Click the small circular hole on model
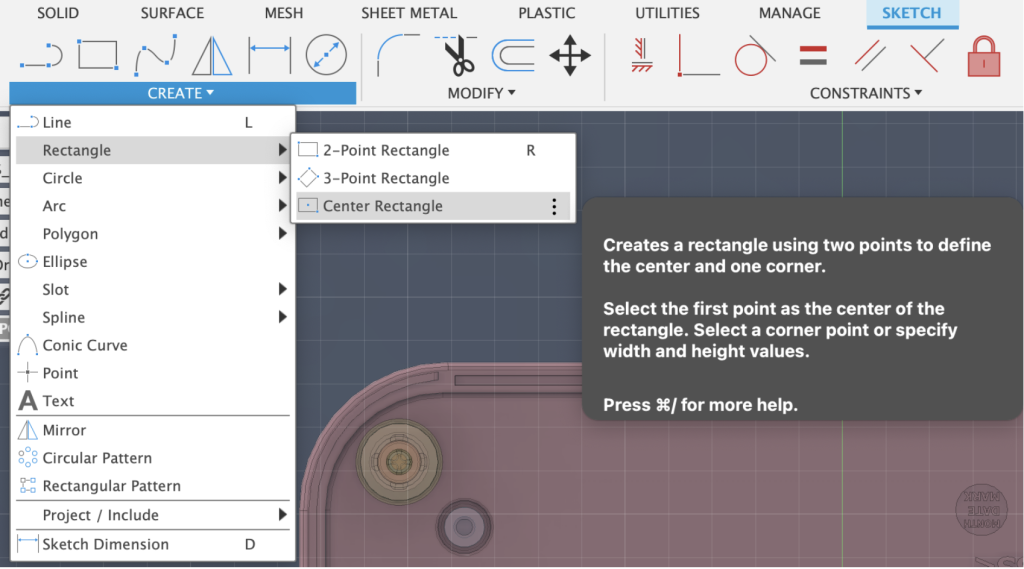Screen dimensions: 1024x569 point(464,527)
